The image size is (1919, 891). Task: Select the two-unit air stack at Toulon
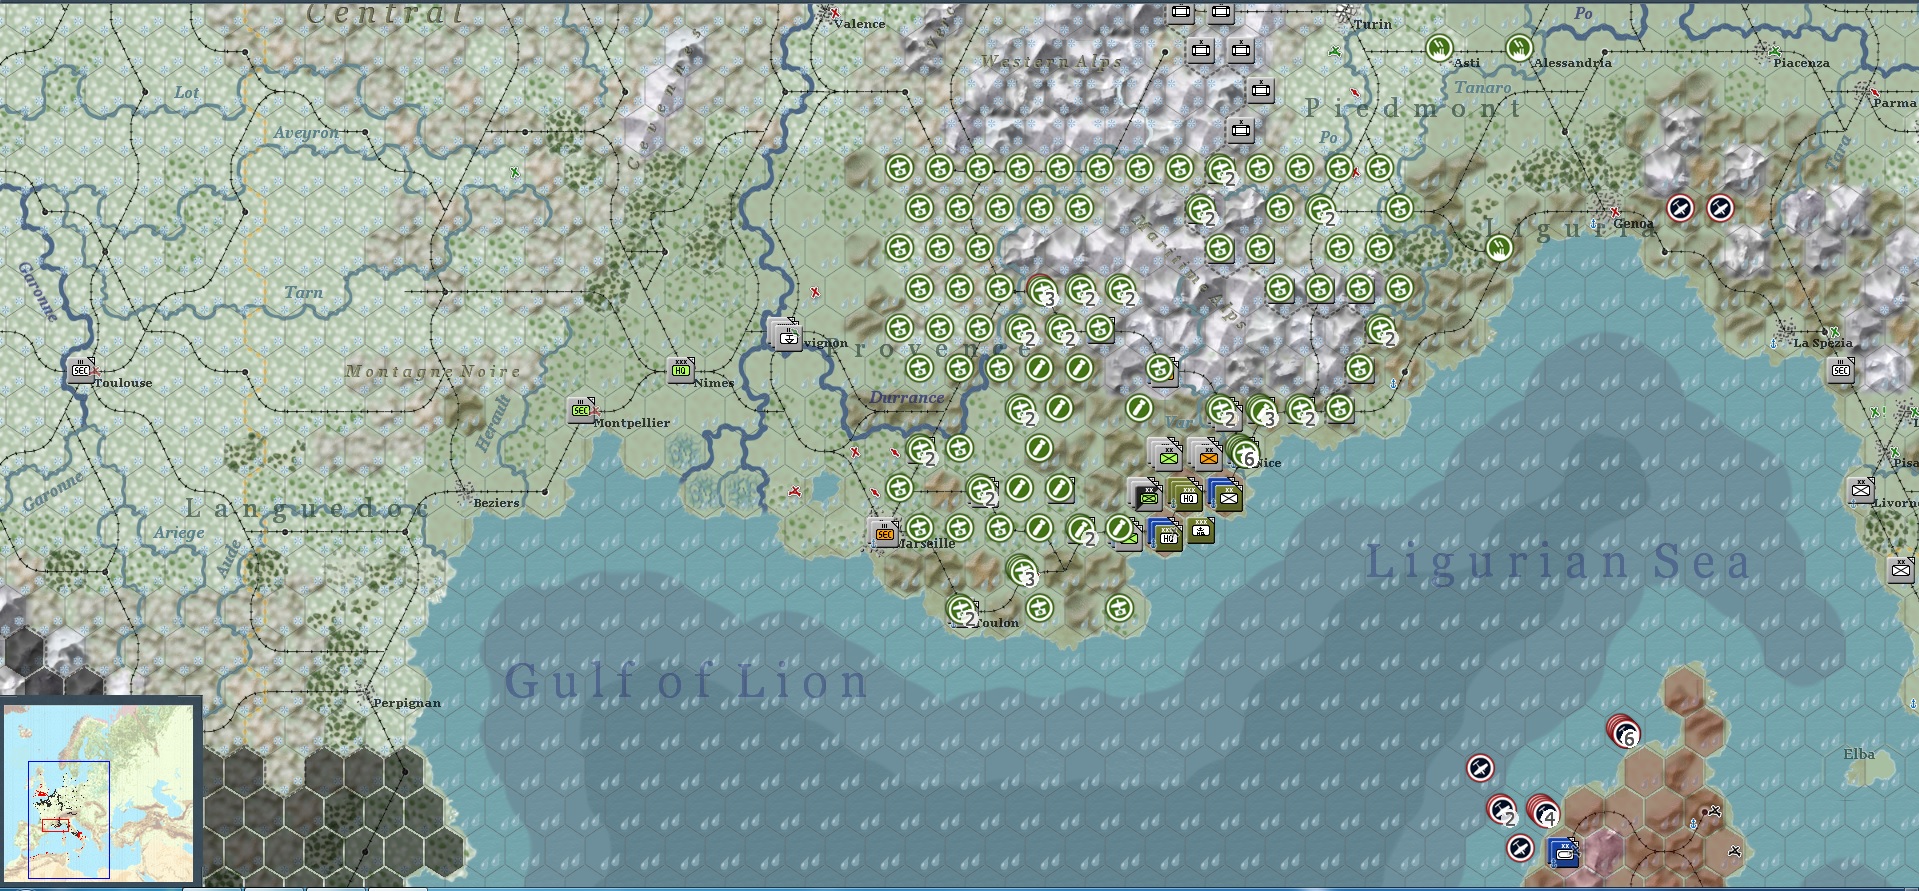961,610
